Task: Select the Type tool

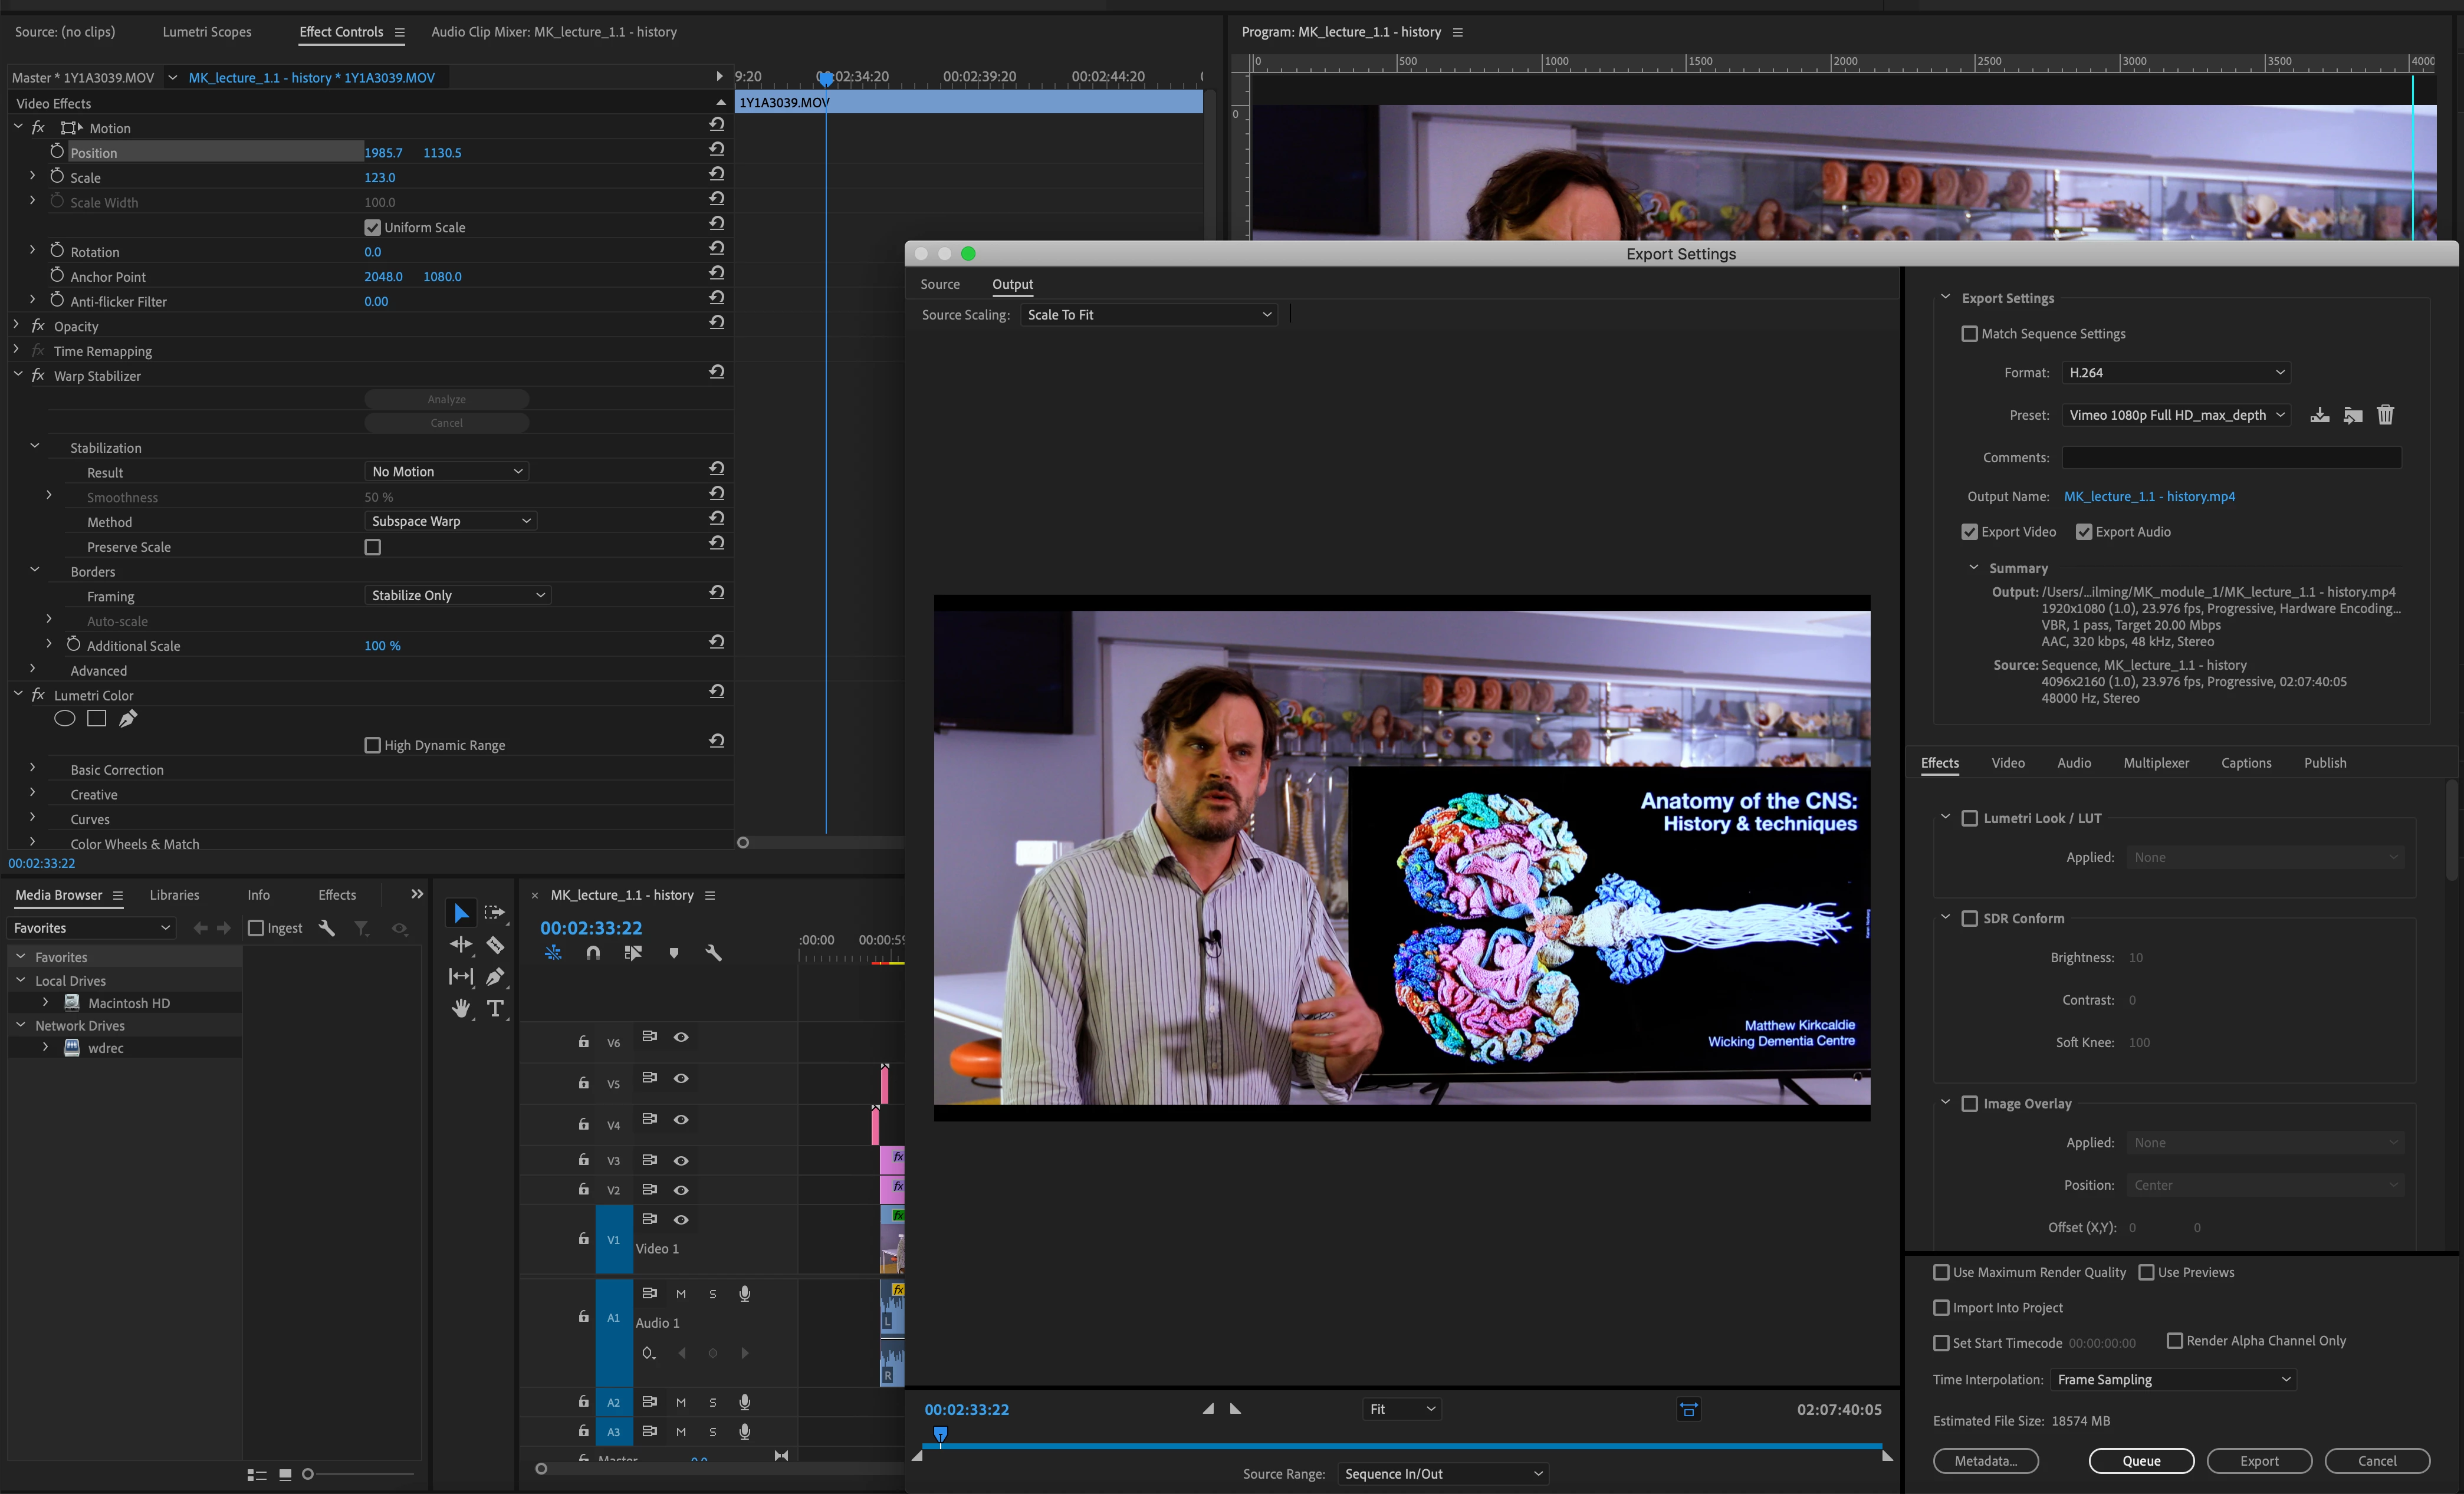Action: pos(495,1008)
